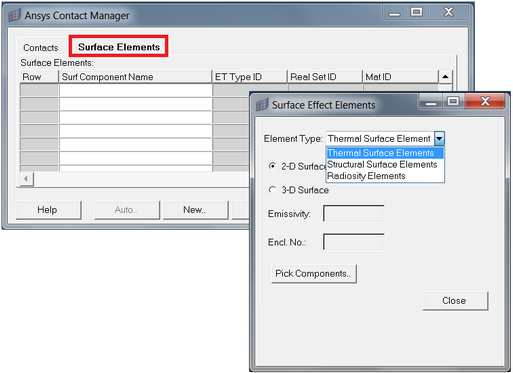Select the 3-D Surface radio button
513x373 pixels.
tap(272, 190)
